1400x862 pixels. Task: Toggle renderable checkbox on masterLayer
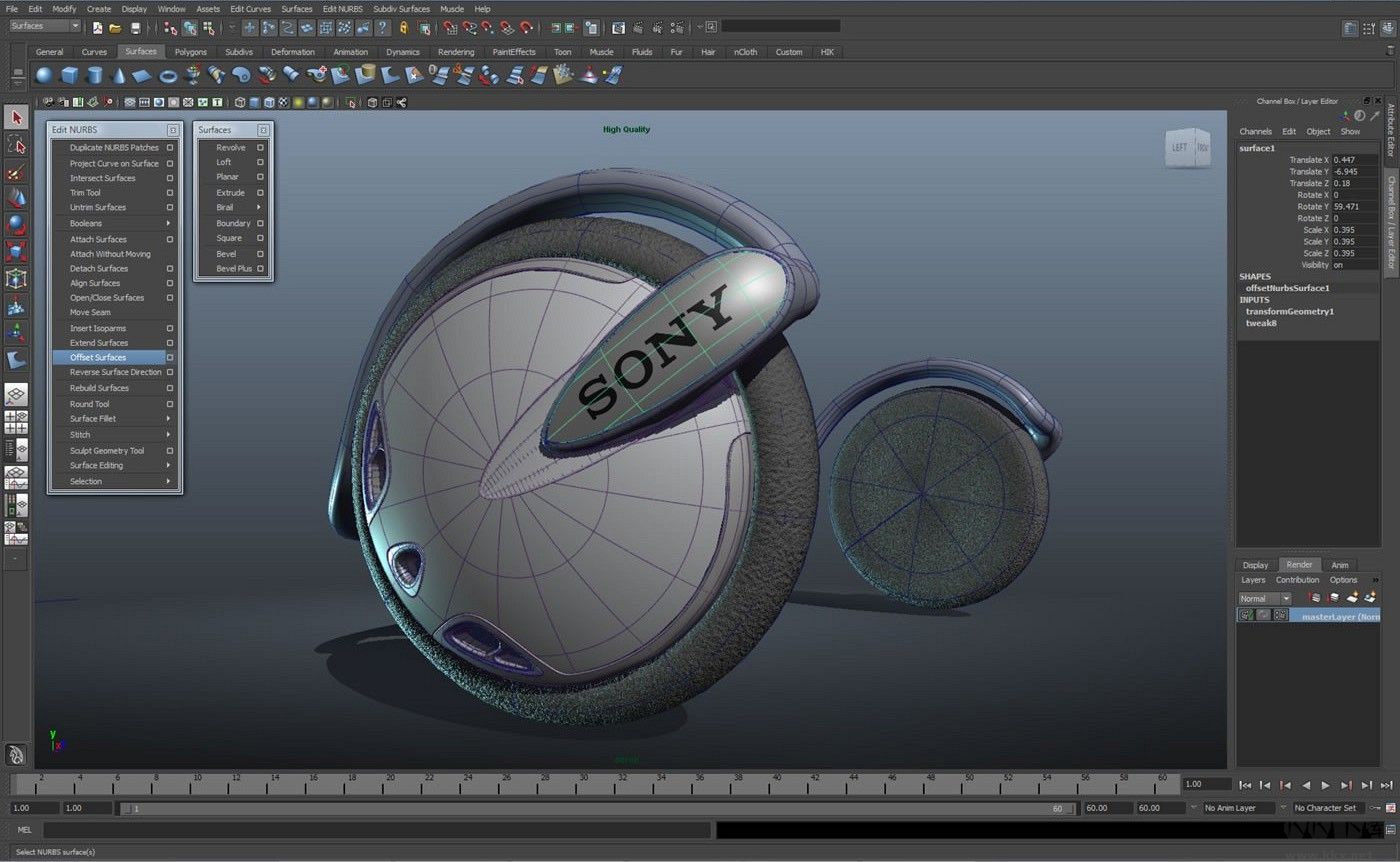click(x=1245, y=614)
